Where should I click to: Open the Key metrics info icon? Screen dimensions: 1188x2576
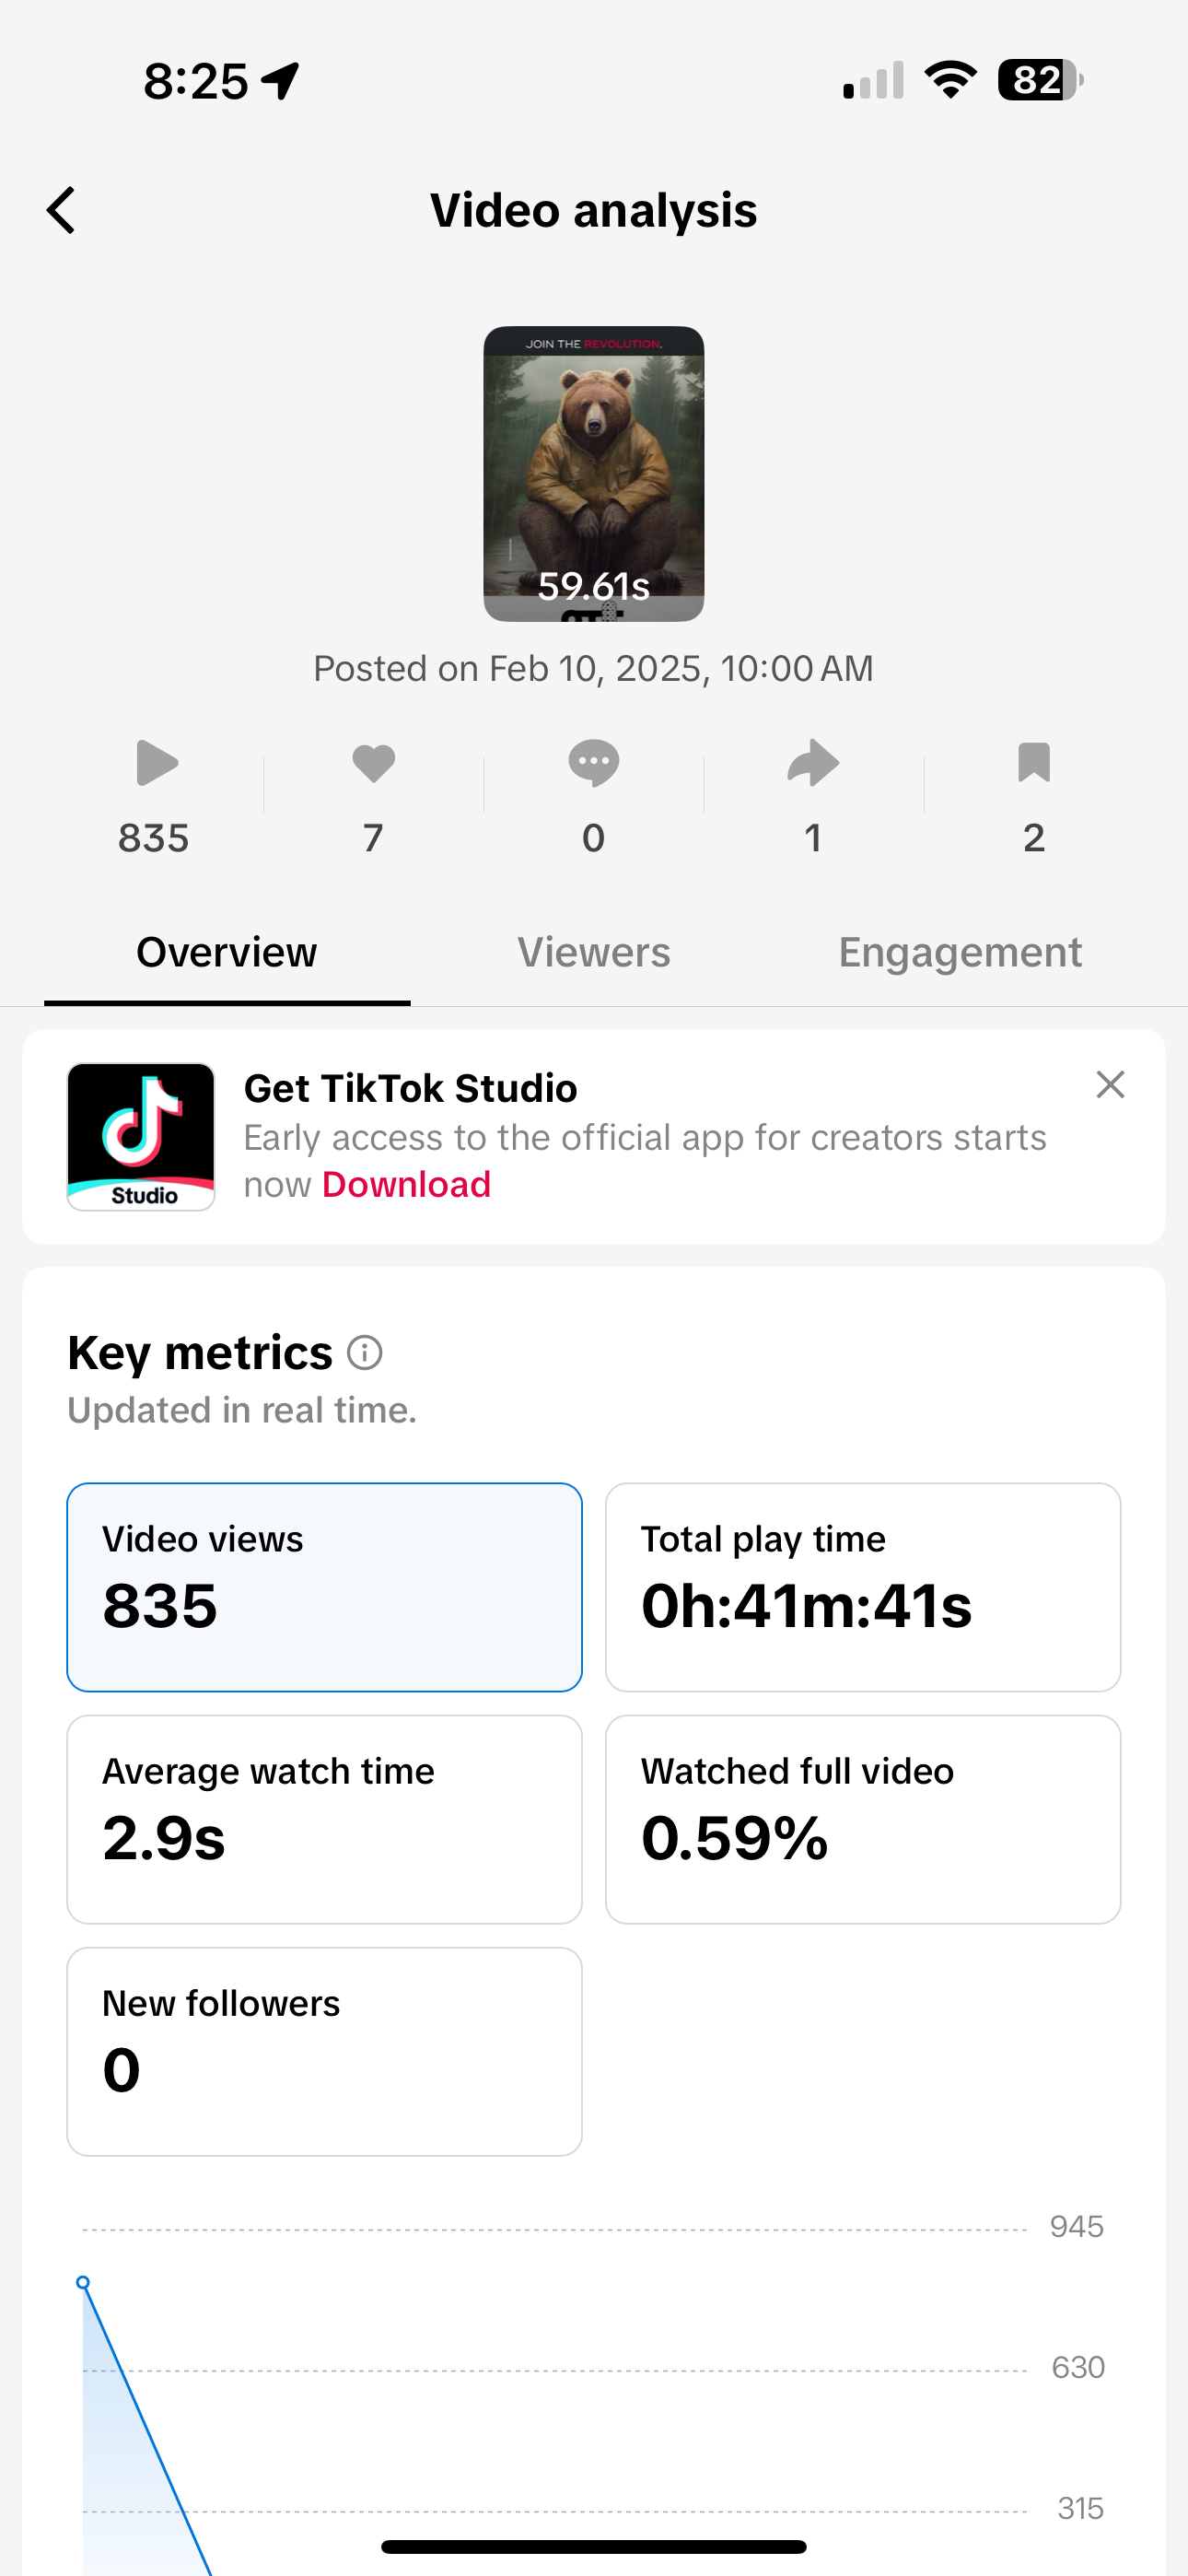pos(365,1353)
